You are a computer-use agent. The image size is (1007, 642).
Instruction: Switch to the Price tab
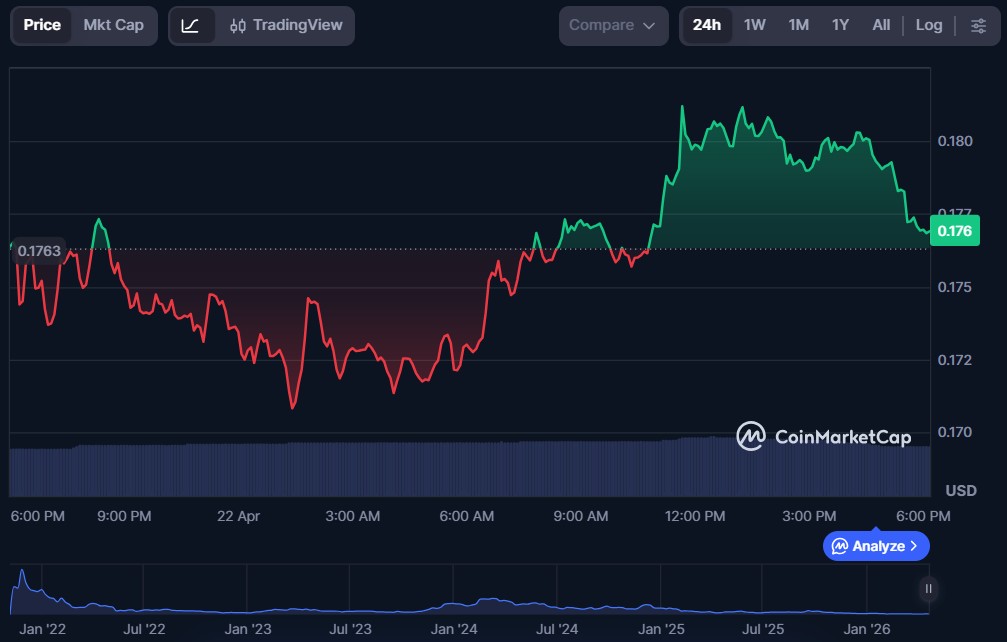[42, 25]
